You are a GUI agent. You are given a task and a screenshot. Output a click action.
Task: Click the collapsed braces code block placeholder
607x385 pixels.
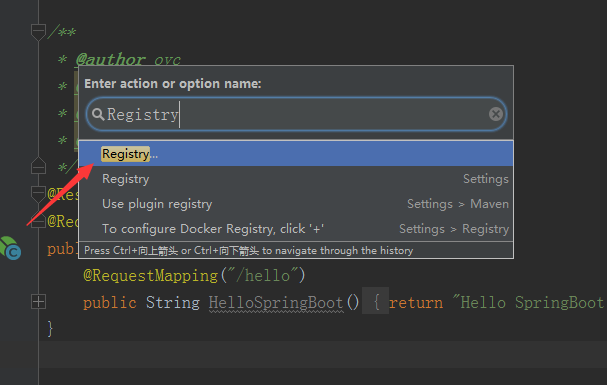coord(376,301)
